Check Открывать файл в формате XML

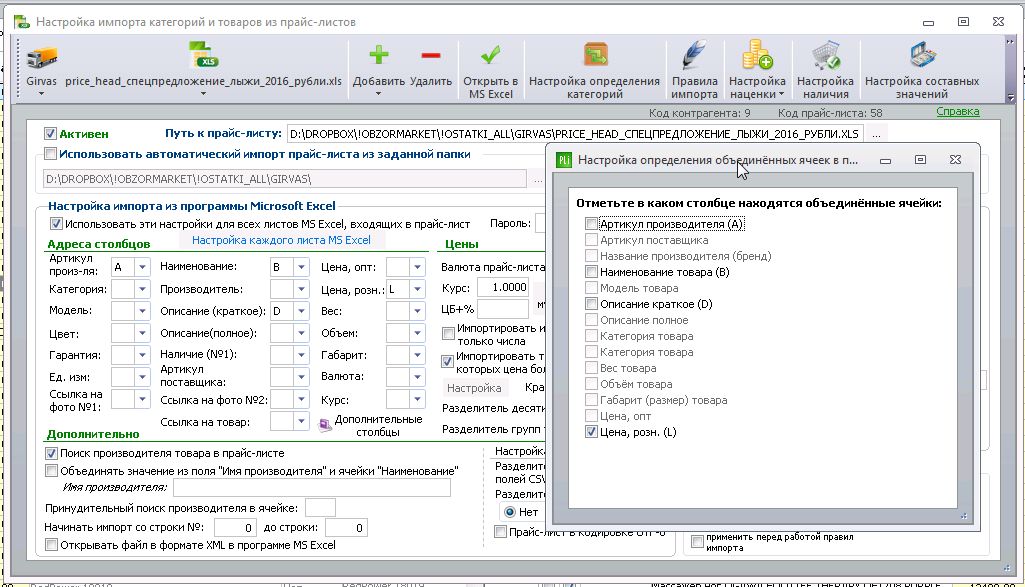[51, 545]
